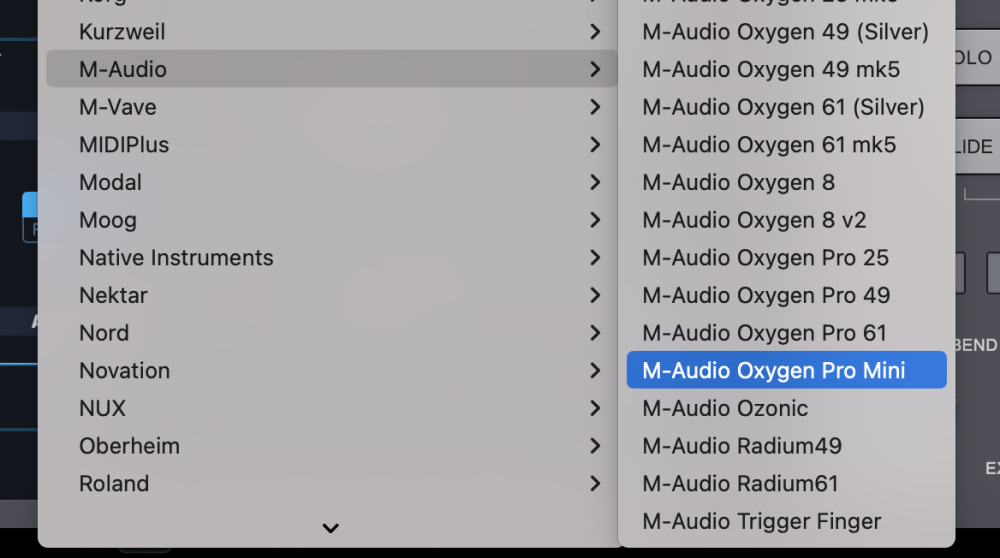Expand the Novation submenu arrow
Viewport: 1000px width, 558px height.
click(x=595, y=371)
